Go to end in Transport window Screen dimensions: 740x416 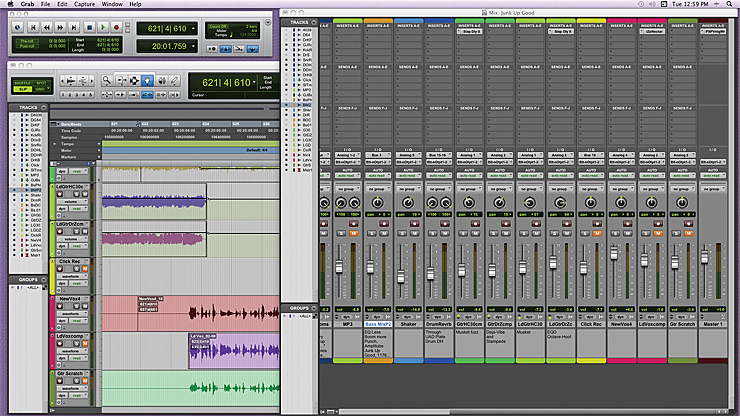tap(74, 28)
